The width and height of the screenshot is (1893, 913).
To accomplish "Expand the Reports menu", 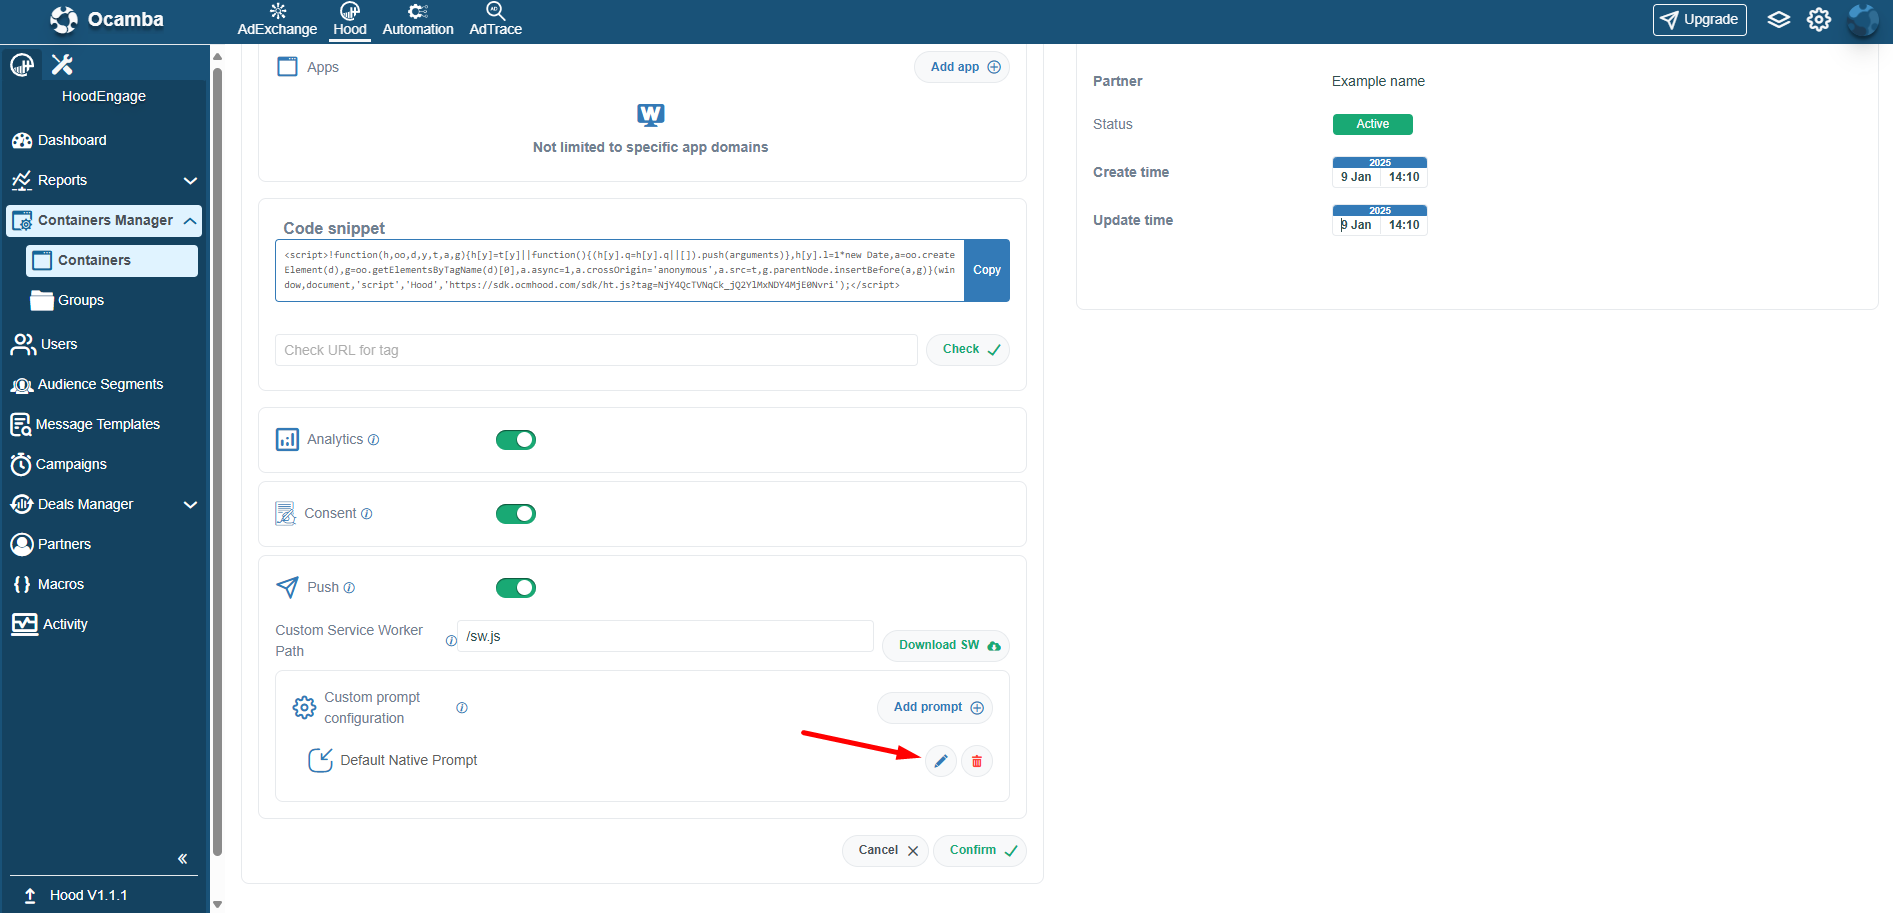I will coord(104,180).
